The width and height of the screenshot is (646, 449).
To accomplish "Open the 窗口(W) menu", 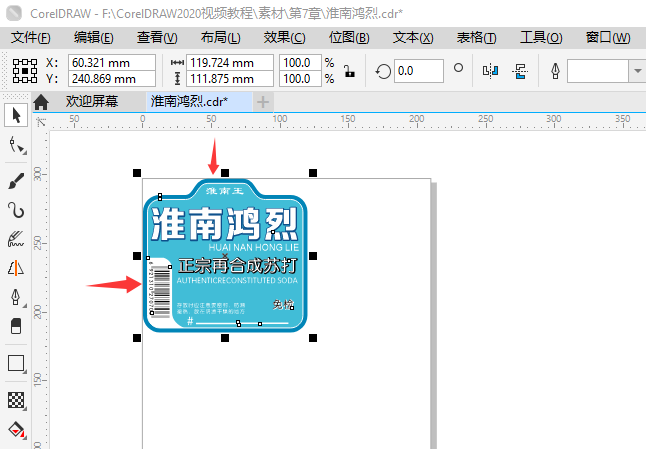I will (x=608, y=37).
